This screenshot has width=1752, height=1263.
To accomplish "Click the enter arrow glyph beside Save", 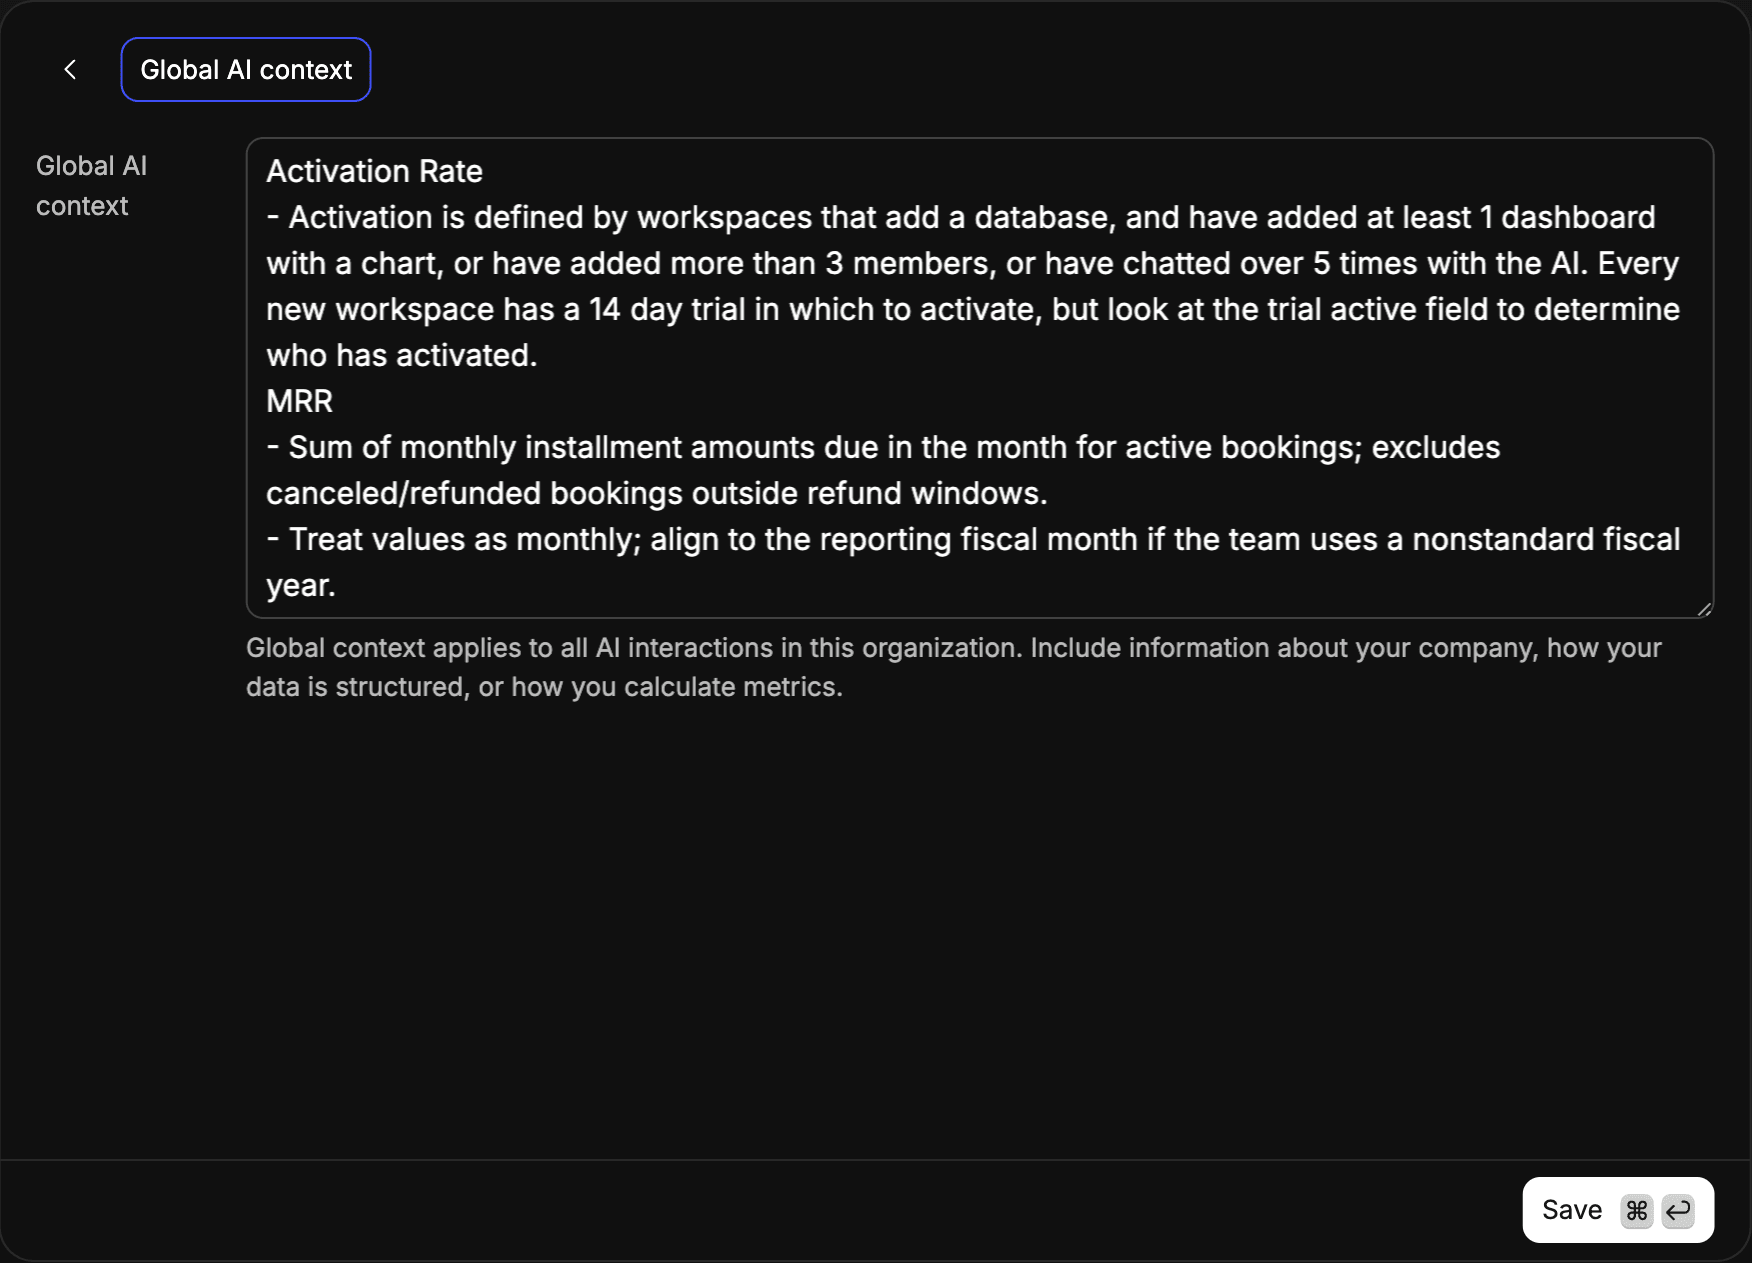I will pyautogui.click(x=1679, y=1210).
